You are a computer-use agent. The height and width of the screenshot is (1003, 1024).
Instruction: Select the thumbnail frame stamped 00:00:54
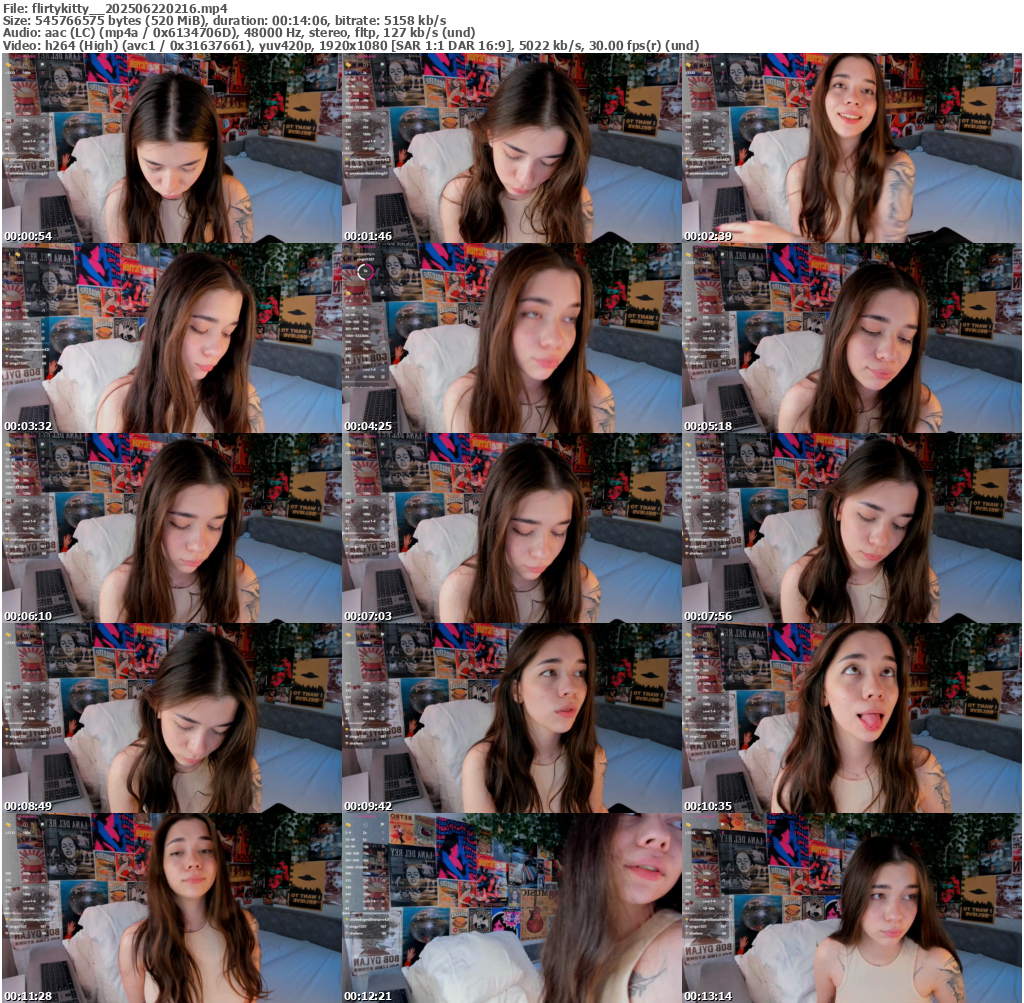171,148
